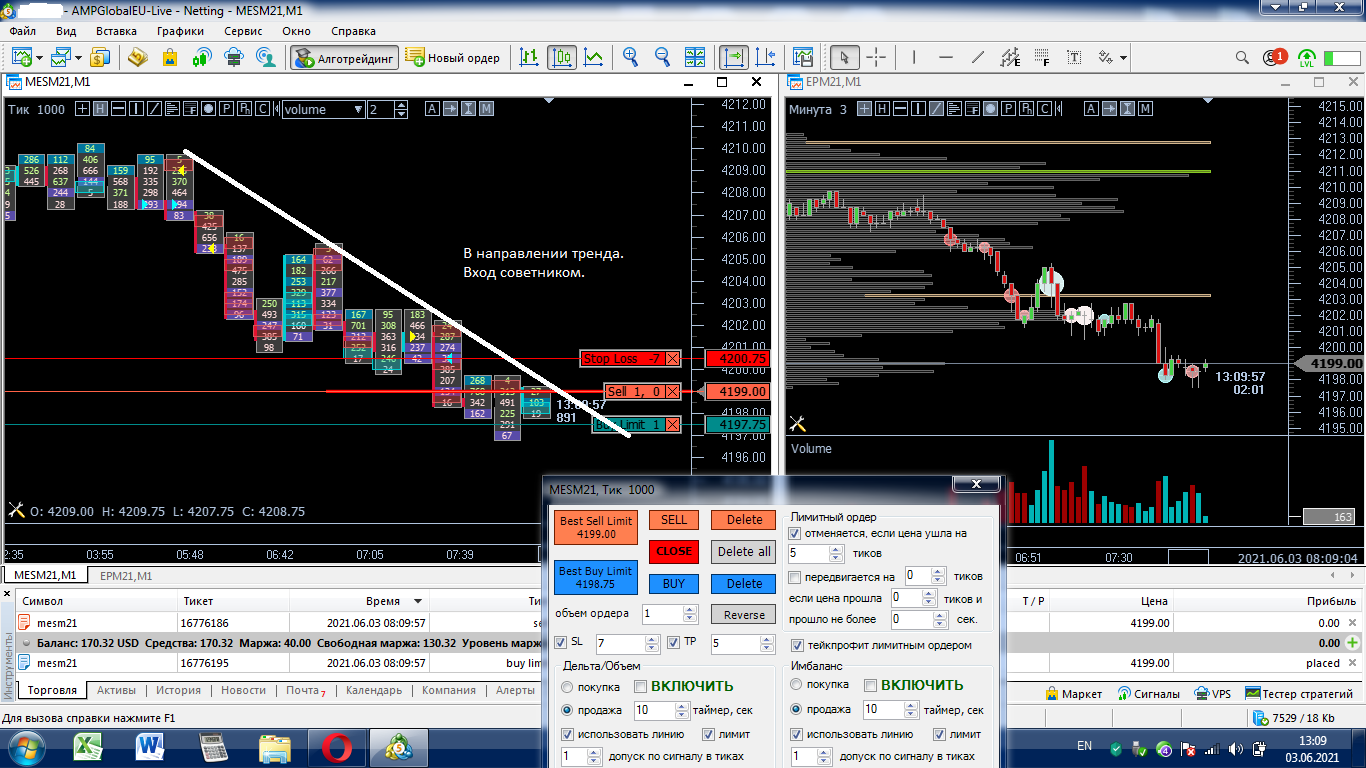Screen dimensions: 1366x768
Task: Toggle 'тейкпрофит лимитным ордером' checkbox
Action: (798, 646)
